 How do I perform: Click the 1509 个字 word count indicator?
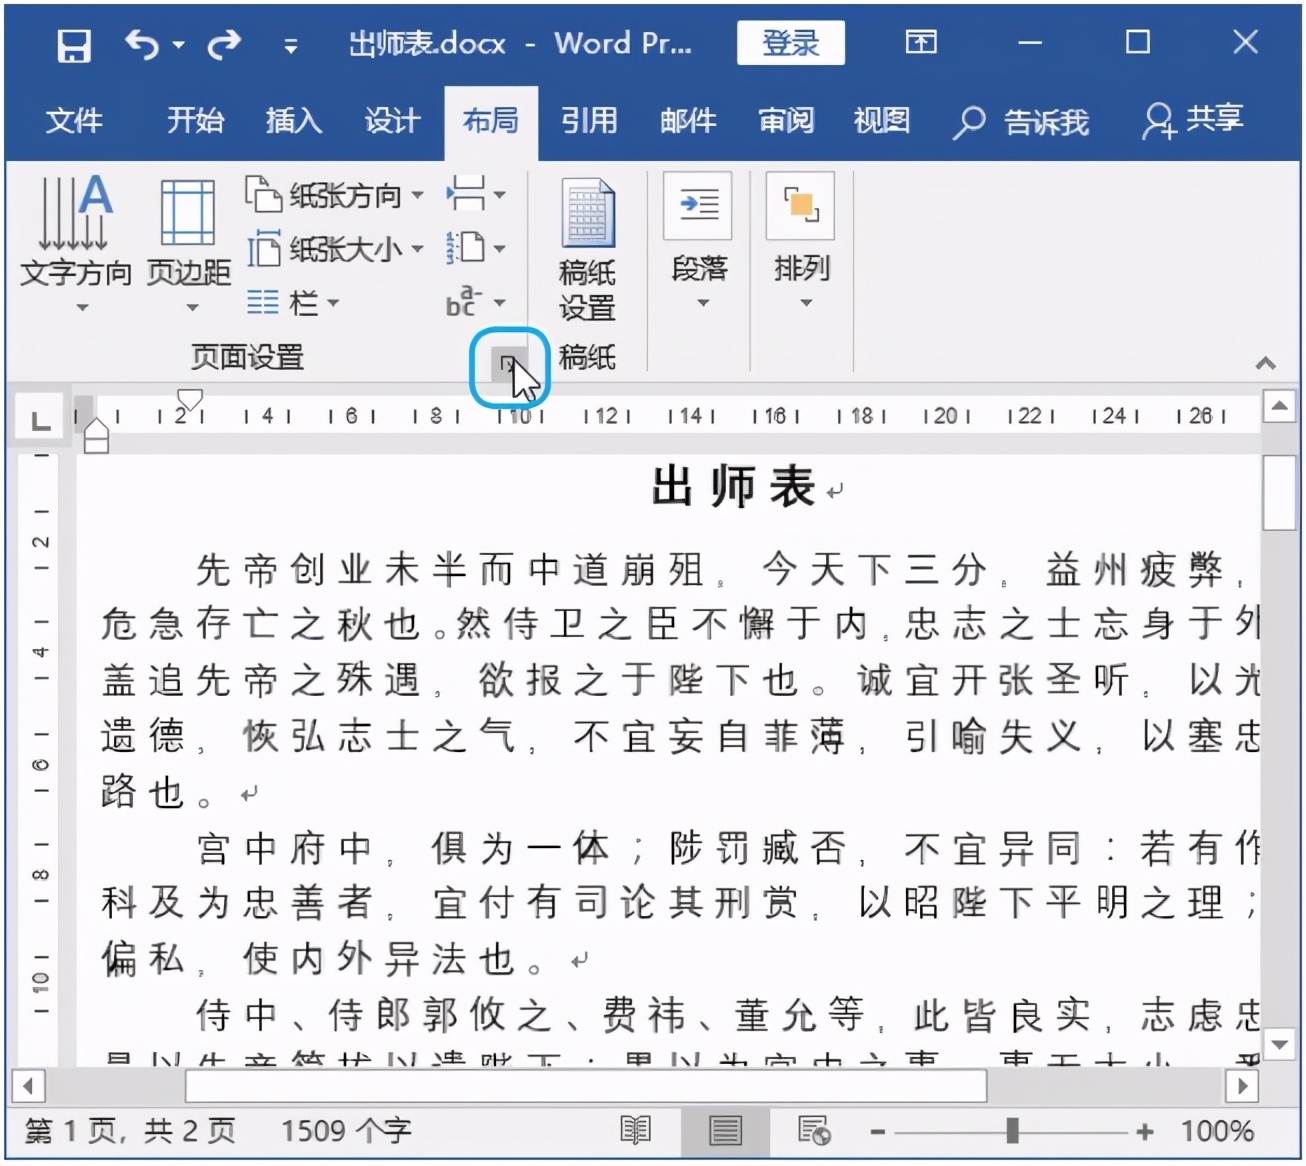345,1130
